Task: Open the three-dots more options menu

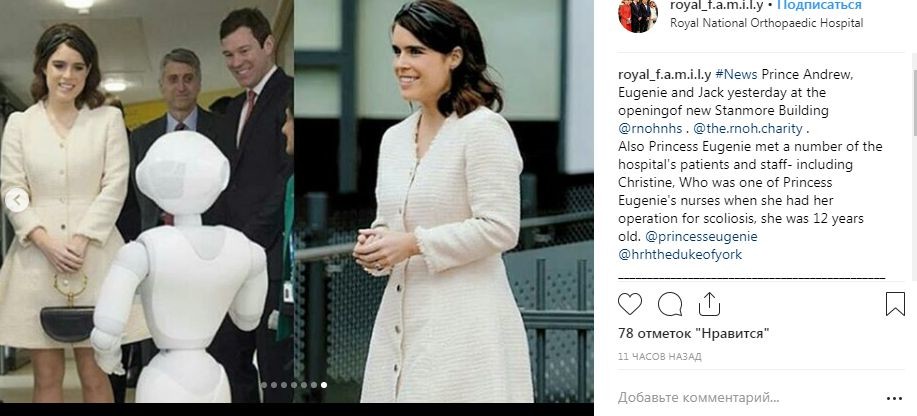Action: pyautogui.click(x=894, y=398)
